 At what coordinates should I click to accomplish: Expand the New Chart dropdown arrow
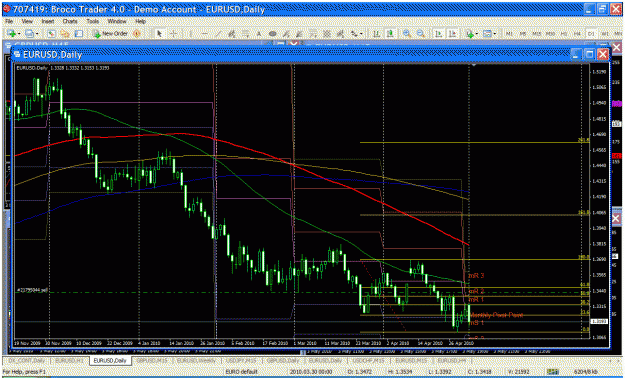tap(19, 34)
